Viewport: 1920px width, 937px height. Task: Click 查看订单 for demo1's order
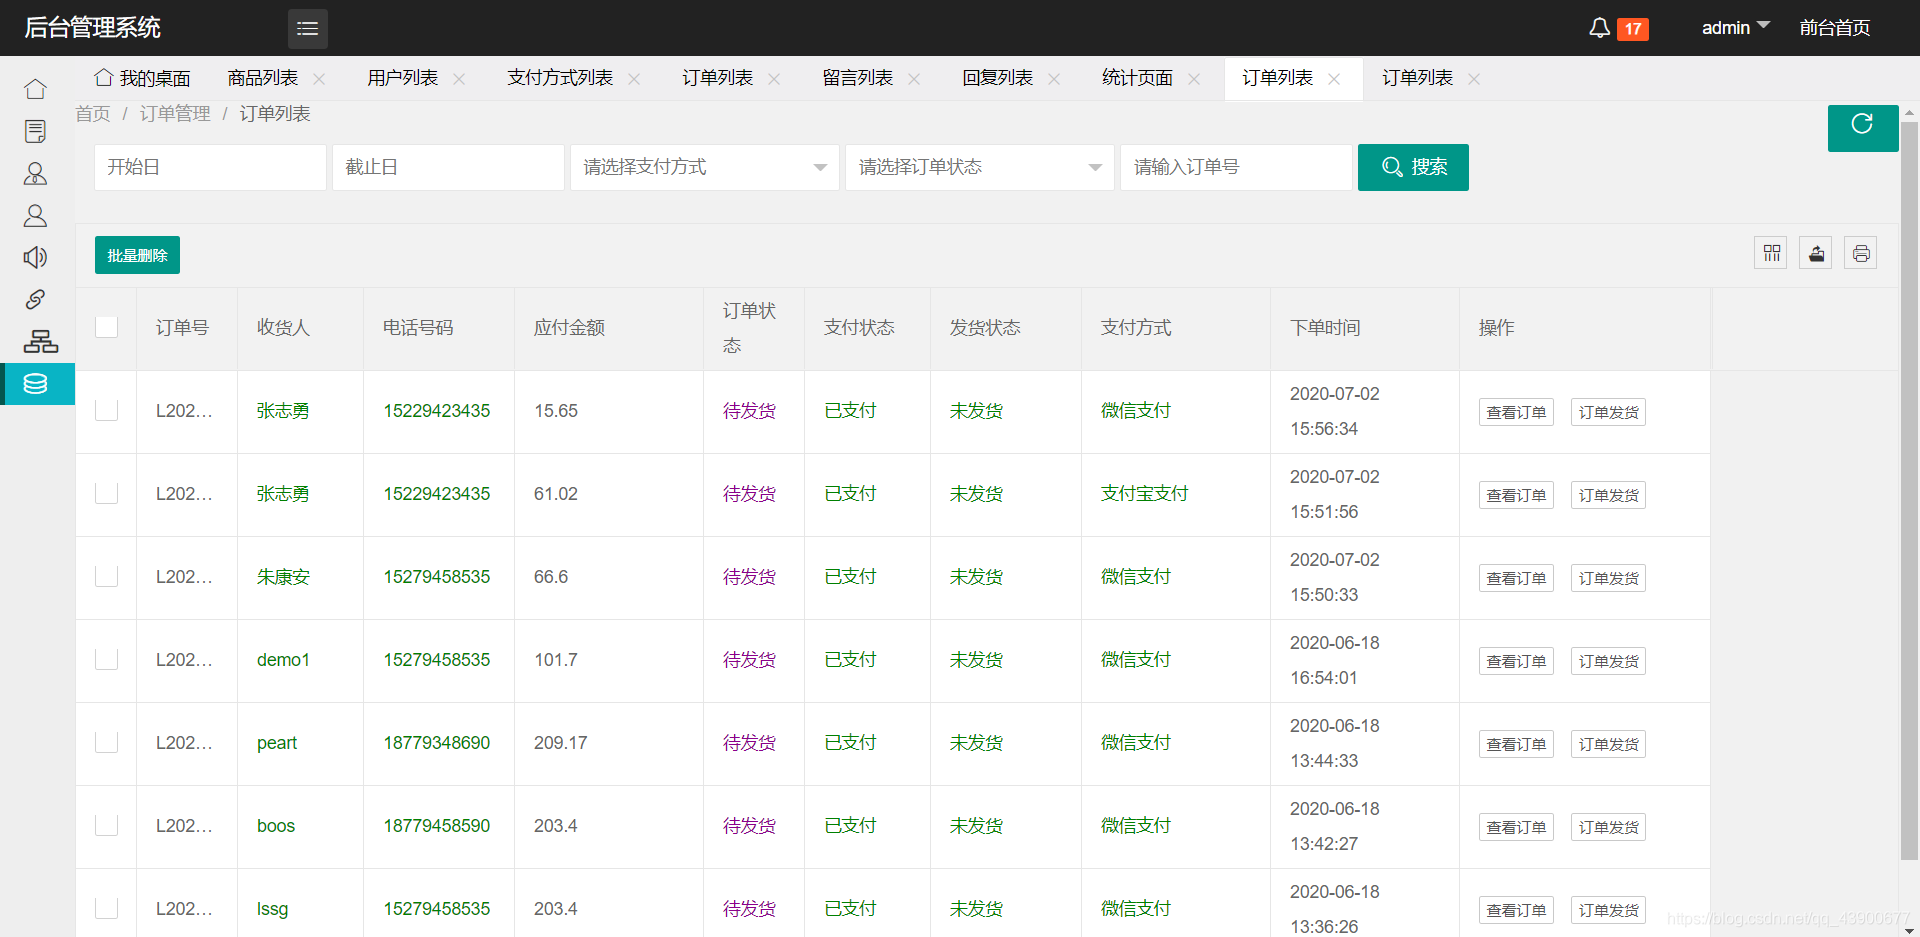(1516, 661)
